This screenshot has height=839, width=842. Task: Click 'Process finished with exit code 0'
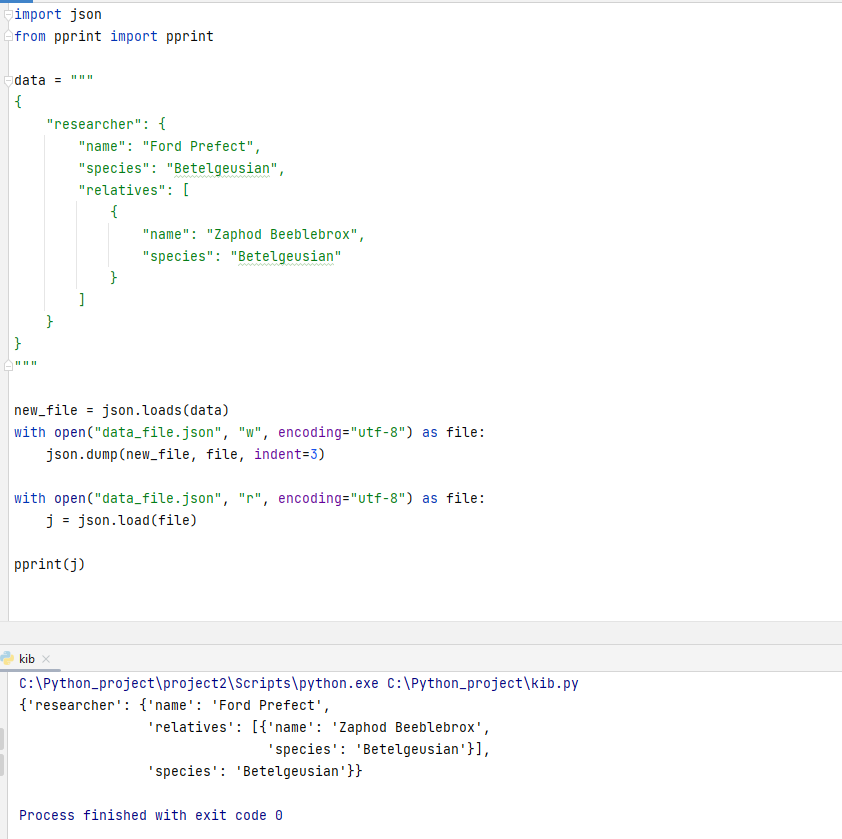[151, 815]
